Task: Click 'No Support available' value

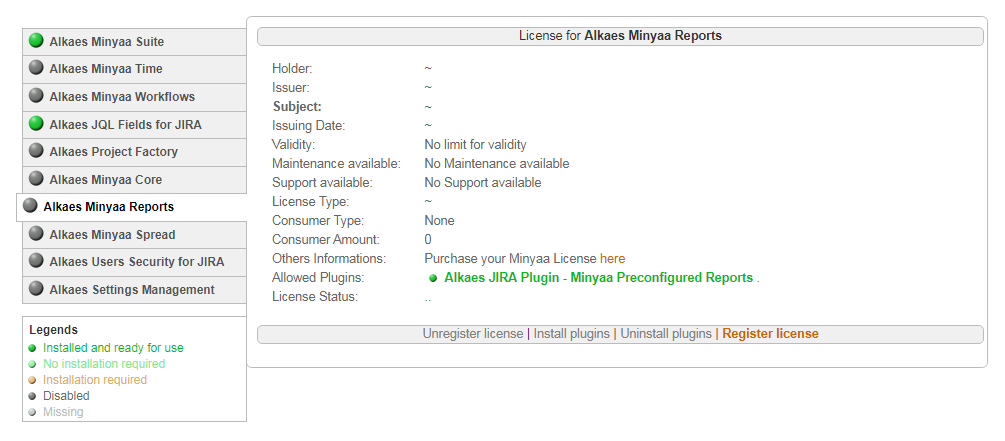Action: coord(483,183)
